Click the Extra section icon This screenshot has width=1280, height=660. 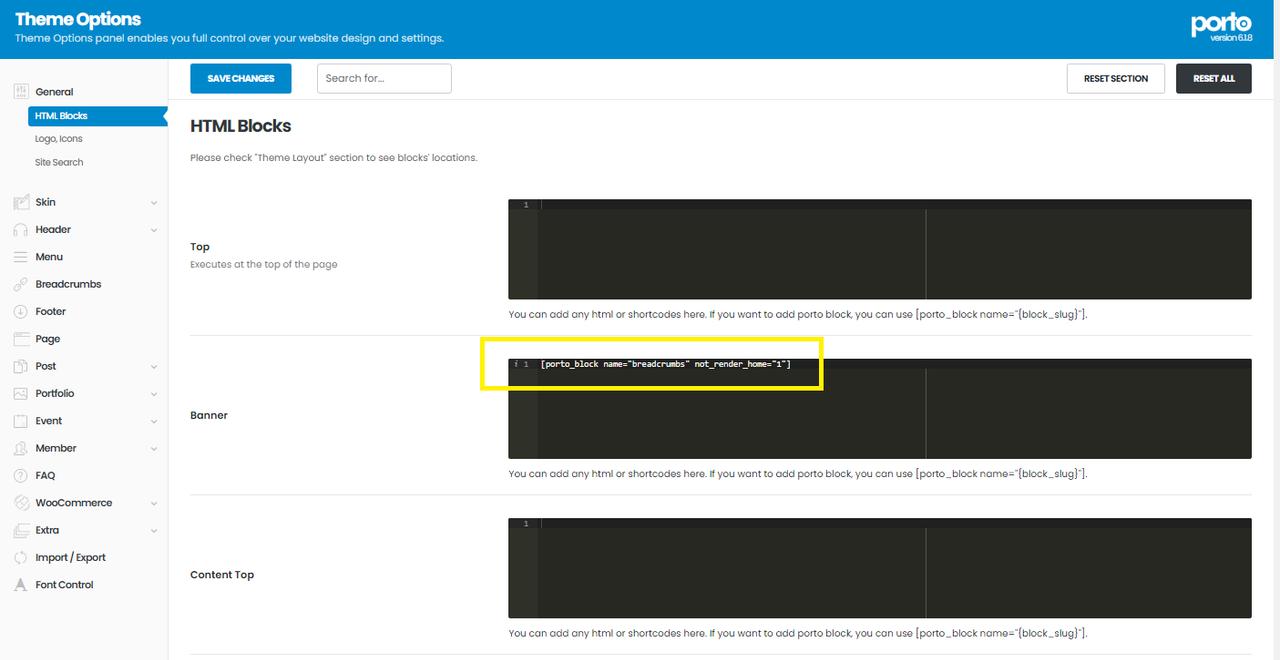point(21,530)
